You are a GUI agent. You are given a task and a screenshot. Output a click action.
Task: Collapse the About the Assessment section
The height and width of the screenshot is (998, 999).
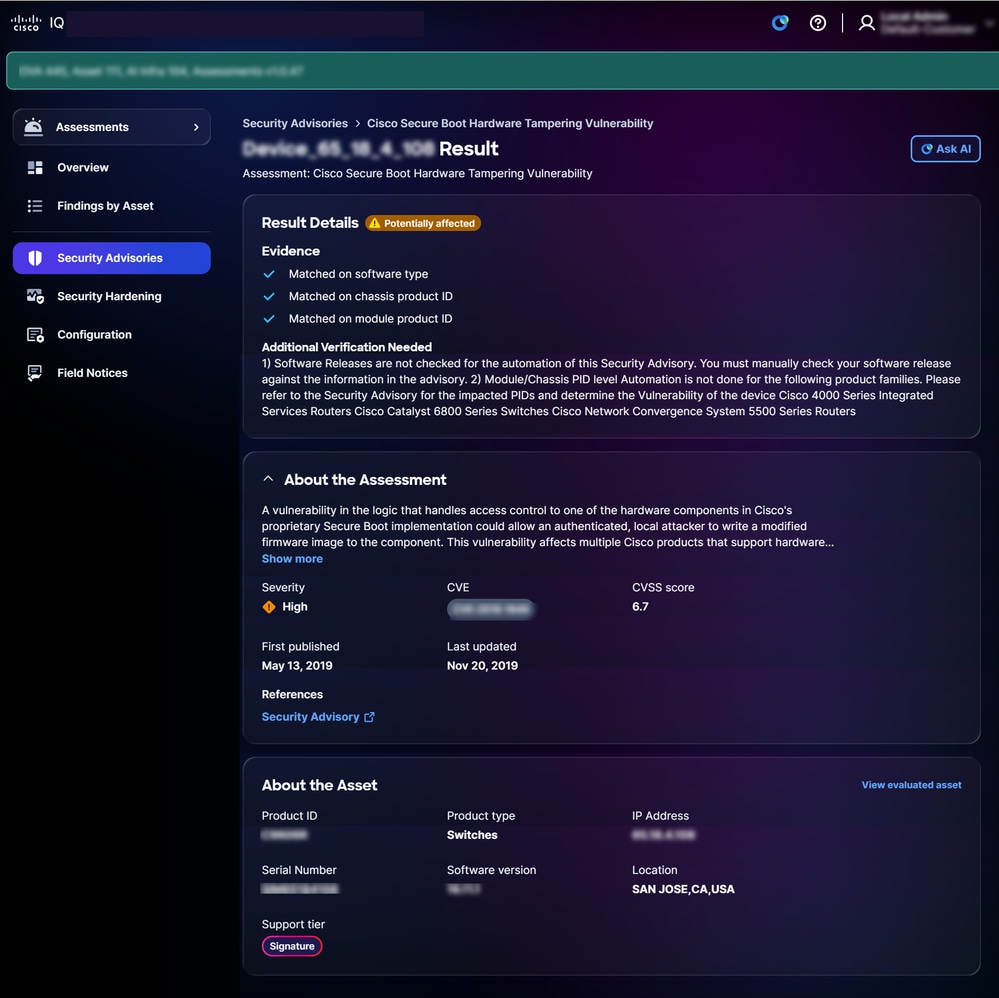click(x=268, y=479)
